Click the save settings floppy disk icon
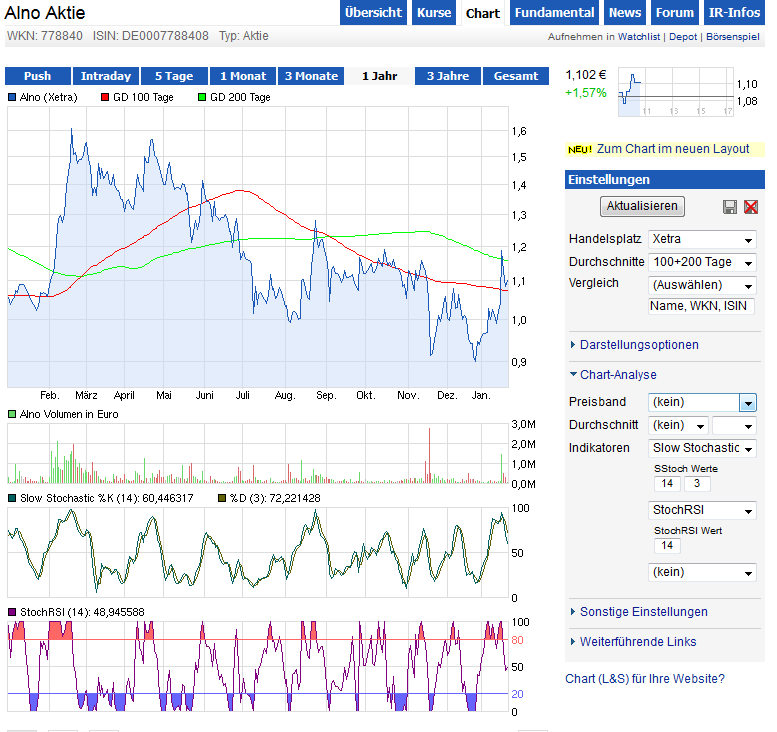Viewport: 777px width, 732px height. point(730,207)
